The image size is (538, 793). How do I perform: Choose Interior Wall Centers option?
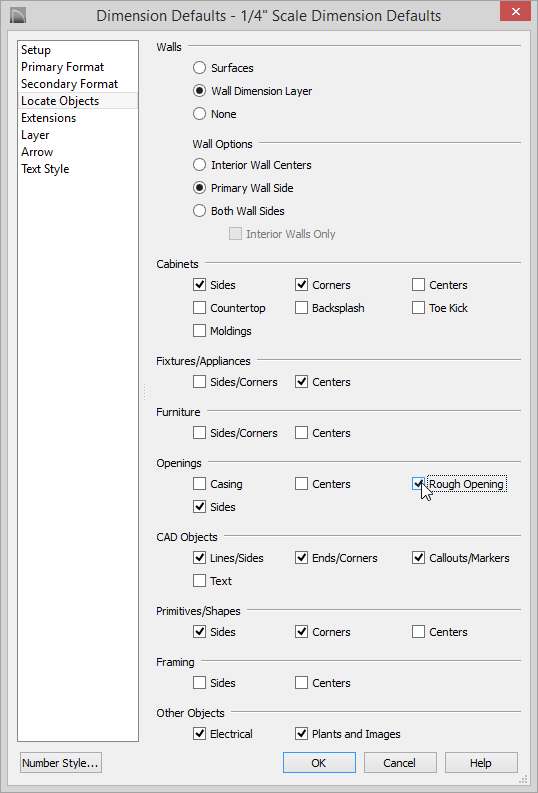click(199, 165)
